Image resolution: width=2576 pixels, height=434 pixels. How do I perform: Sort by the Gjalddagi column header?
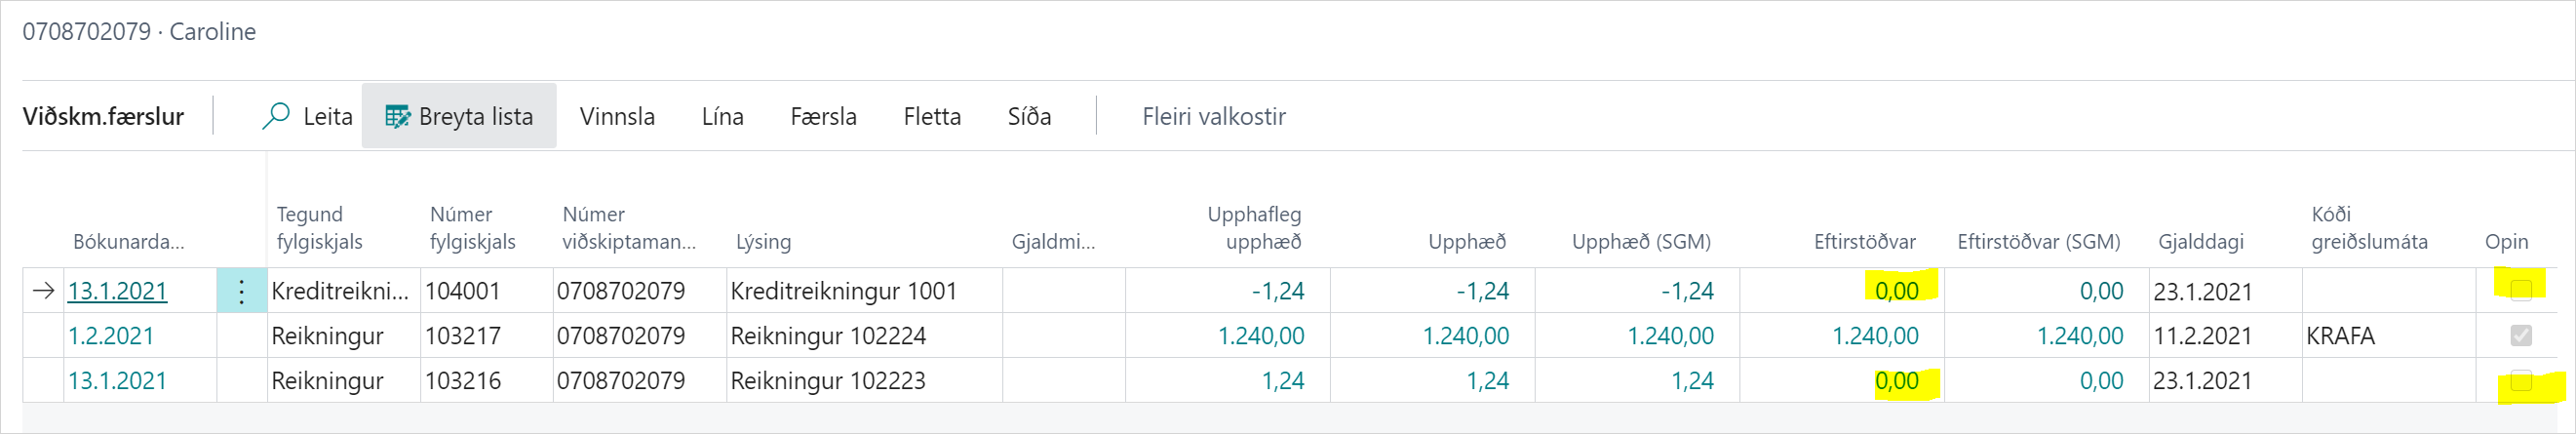tap(2200, 242)
